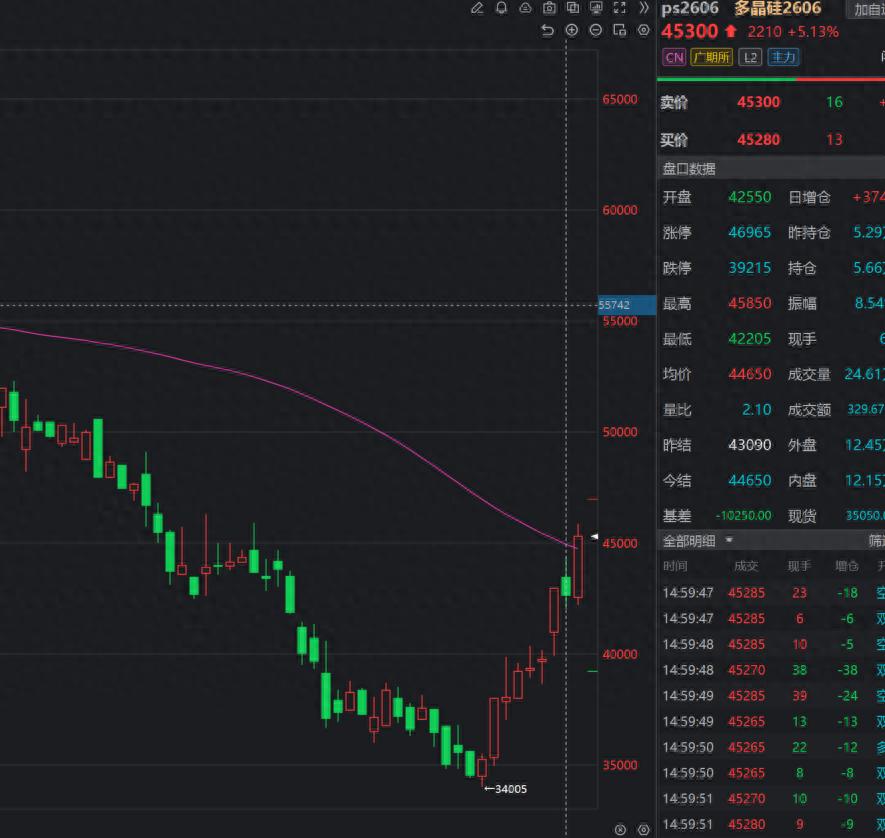
Task: Add ps2606 to watchlist via 加自选
Action: tap(868, 10)
